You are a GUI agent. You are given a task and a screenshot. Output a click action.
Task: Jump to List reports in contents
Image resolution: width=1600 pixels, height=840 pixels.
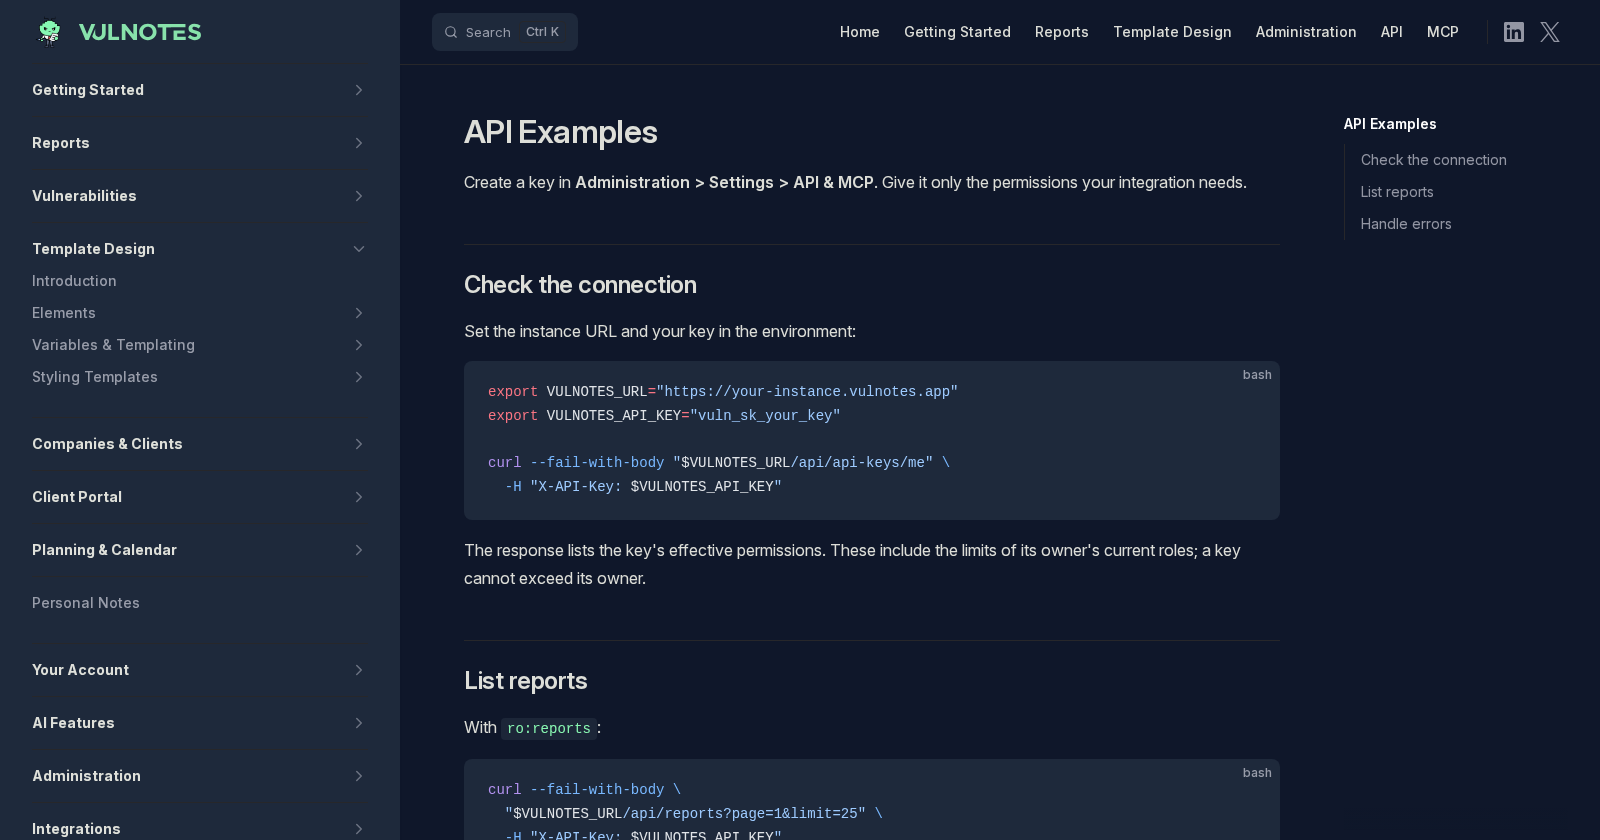coord(1397,192)
